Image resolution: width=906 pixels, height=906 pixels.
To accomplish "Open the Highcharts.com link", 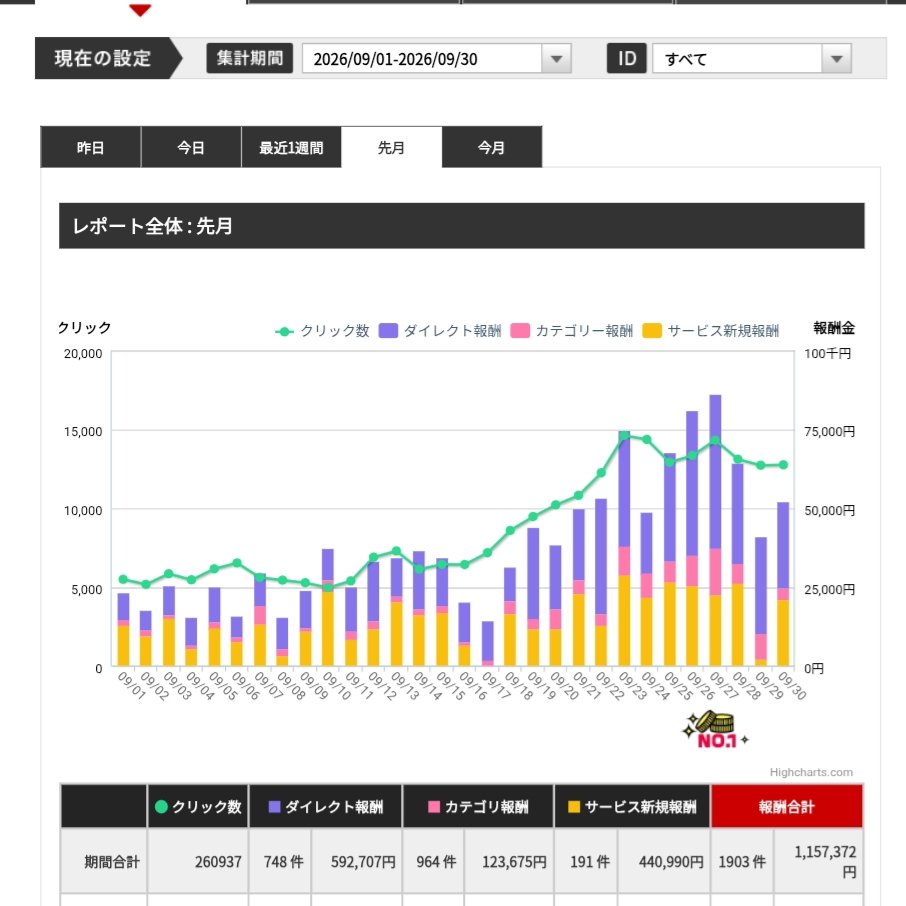I will coord(811,772).
